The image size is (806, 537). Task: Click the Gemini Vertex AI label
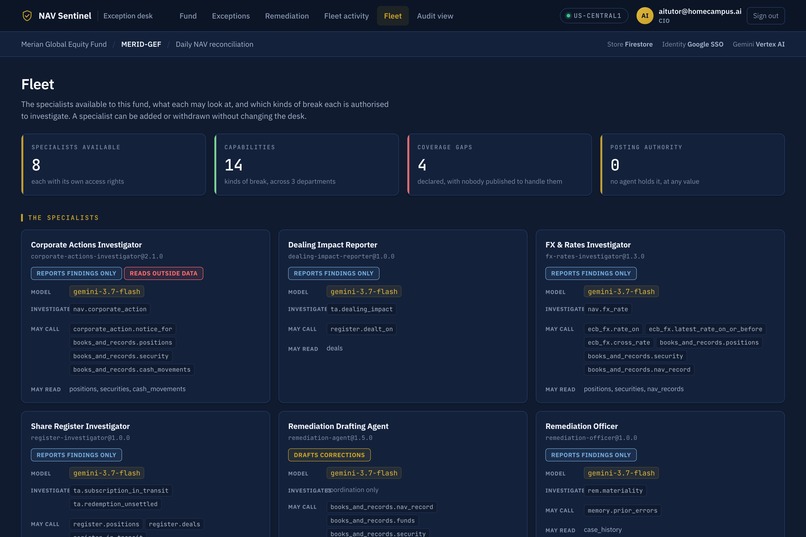[x=758, y=44]
